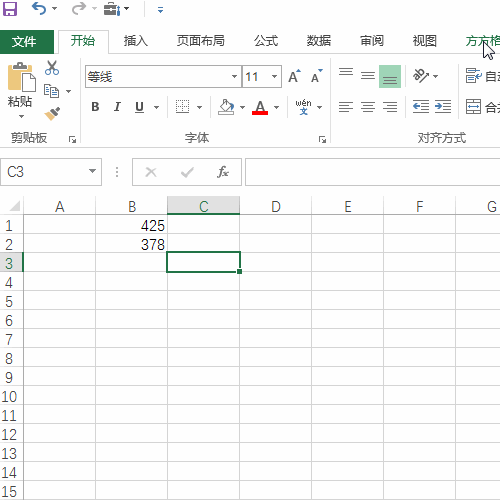
Task: Open the 字体 group dialog launcher
Action: (322, 139)
